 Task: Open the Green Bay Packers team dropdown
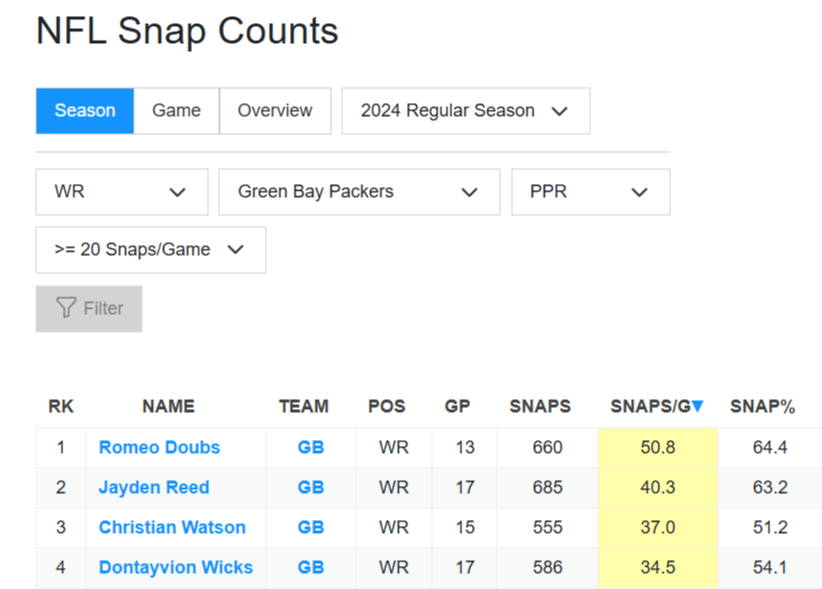359,192
